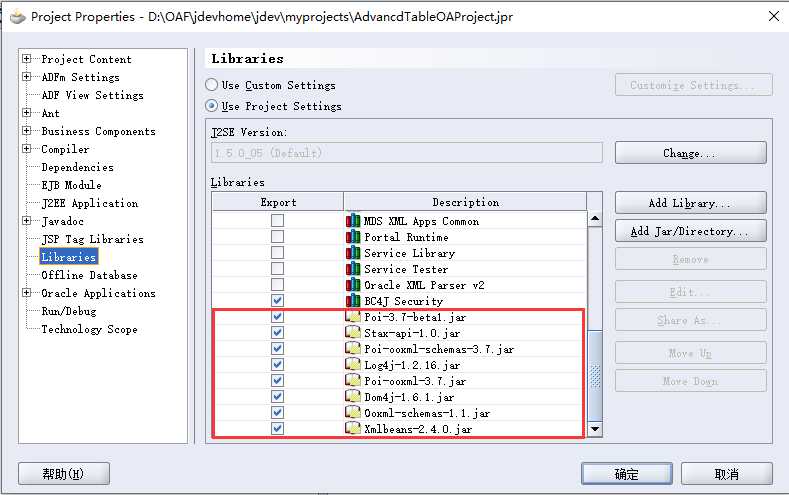Click the Ooxml-schemas-1.1.jar folder icon
Screen dimensions: 789x495
[353, 412]
